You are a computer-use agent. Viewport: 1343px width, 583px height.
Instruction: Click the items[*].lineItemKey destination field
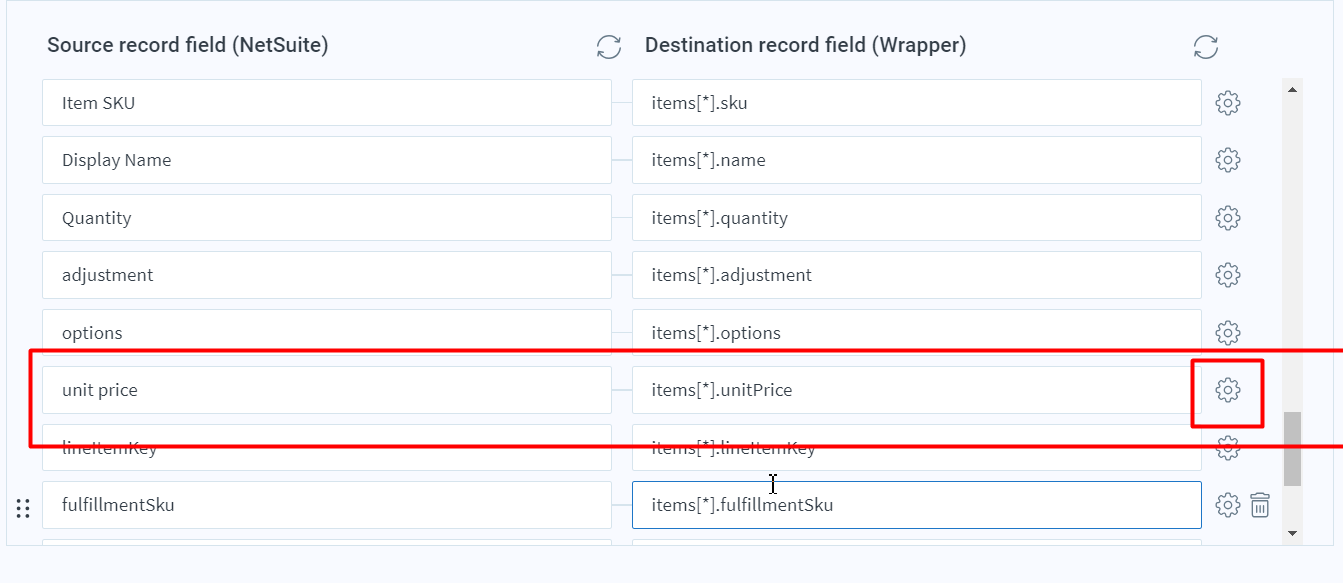click(917, 448)
